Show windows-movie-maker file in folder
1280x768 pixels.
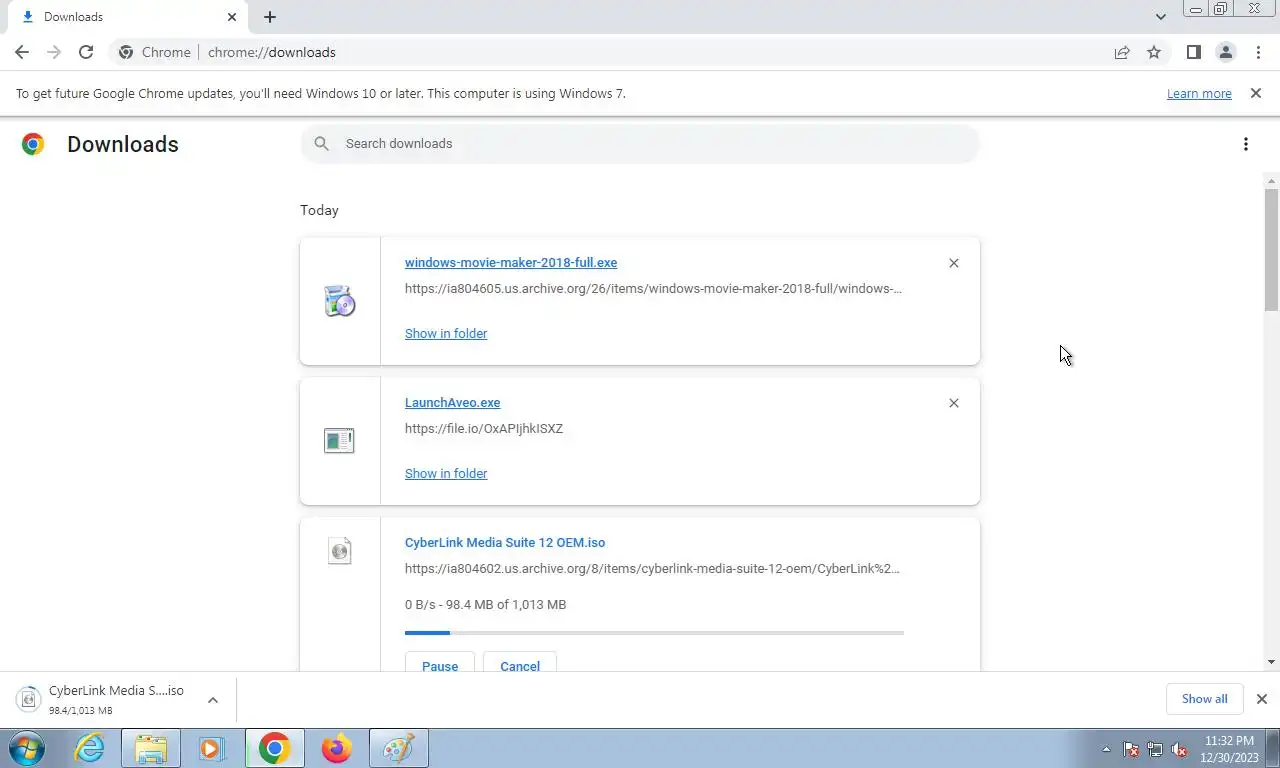coord(446,333)
